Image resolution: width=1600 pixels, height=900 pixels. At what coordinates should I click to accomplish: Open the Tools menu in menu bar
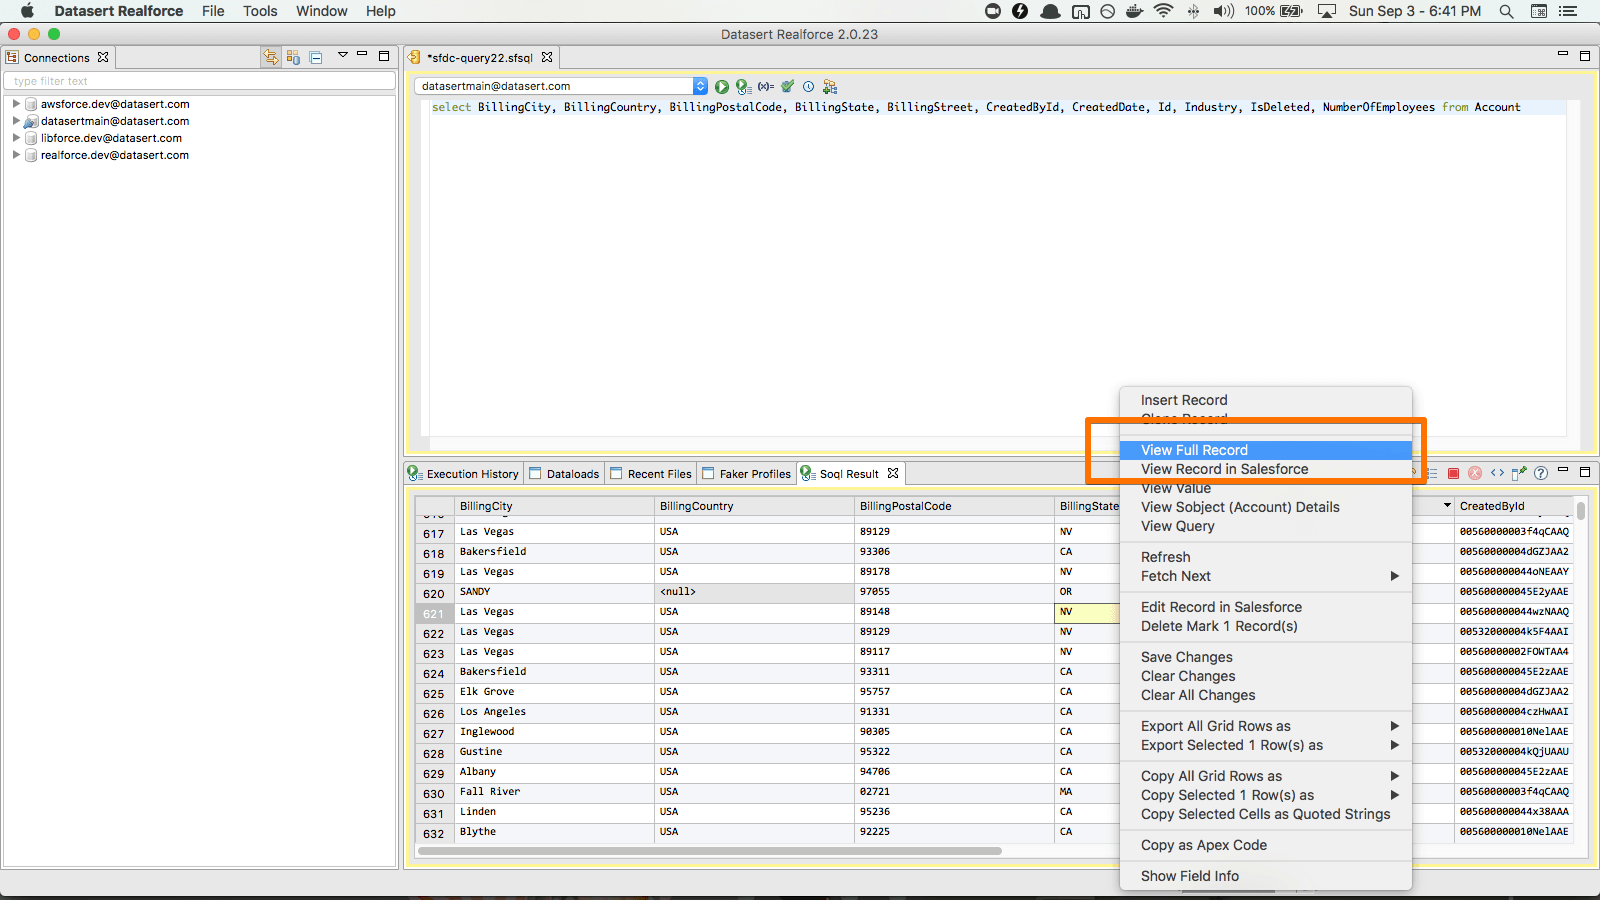[260, 11]
